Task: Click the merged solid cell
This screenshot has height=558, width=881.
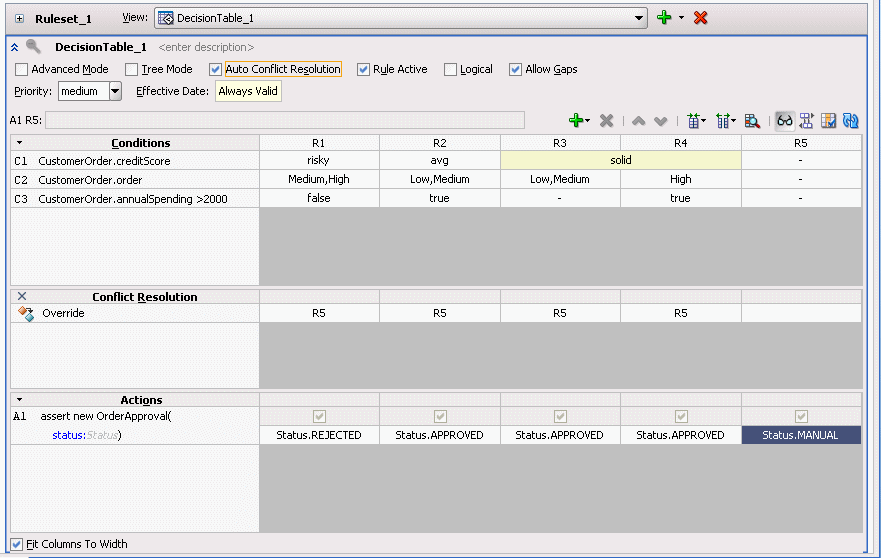Action: tap(621, 160)
